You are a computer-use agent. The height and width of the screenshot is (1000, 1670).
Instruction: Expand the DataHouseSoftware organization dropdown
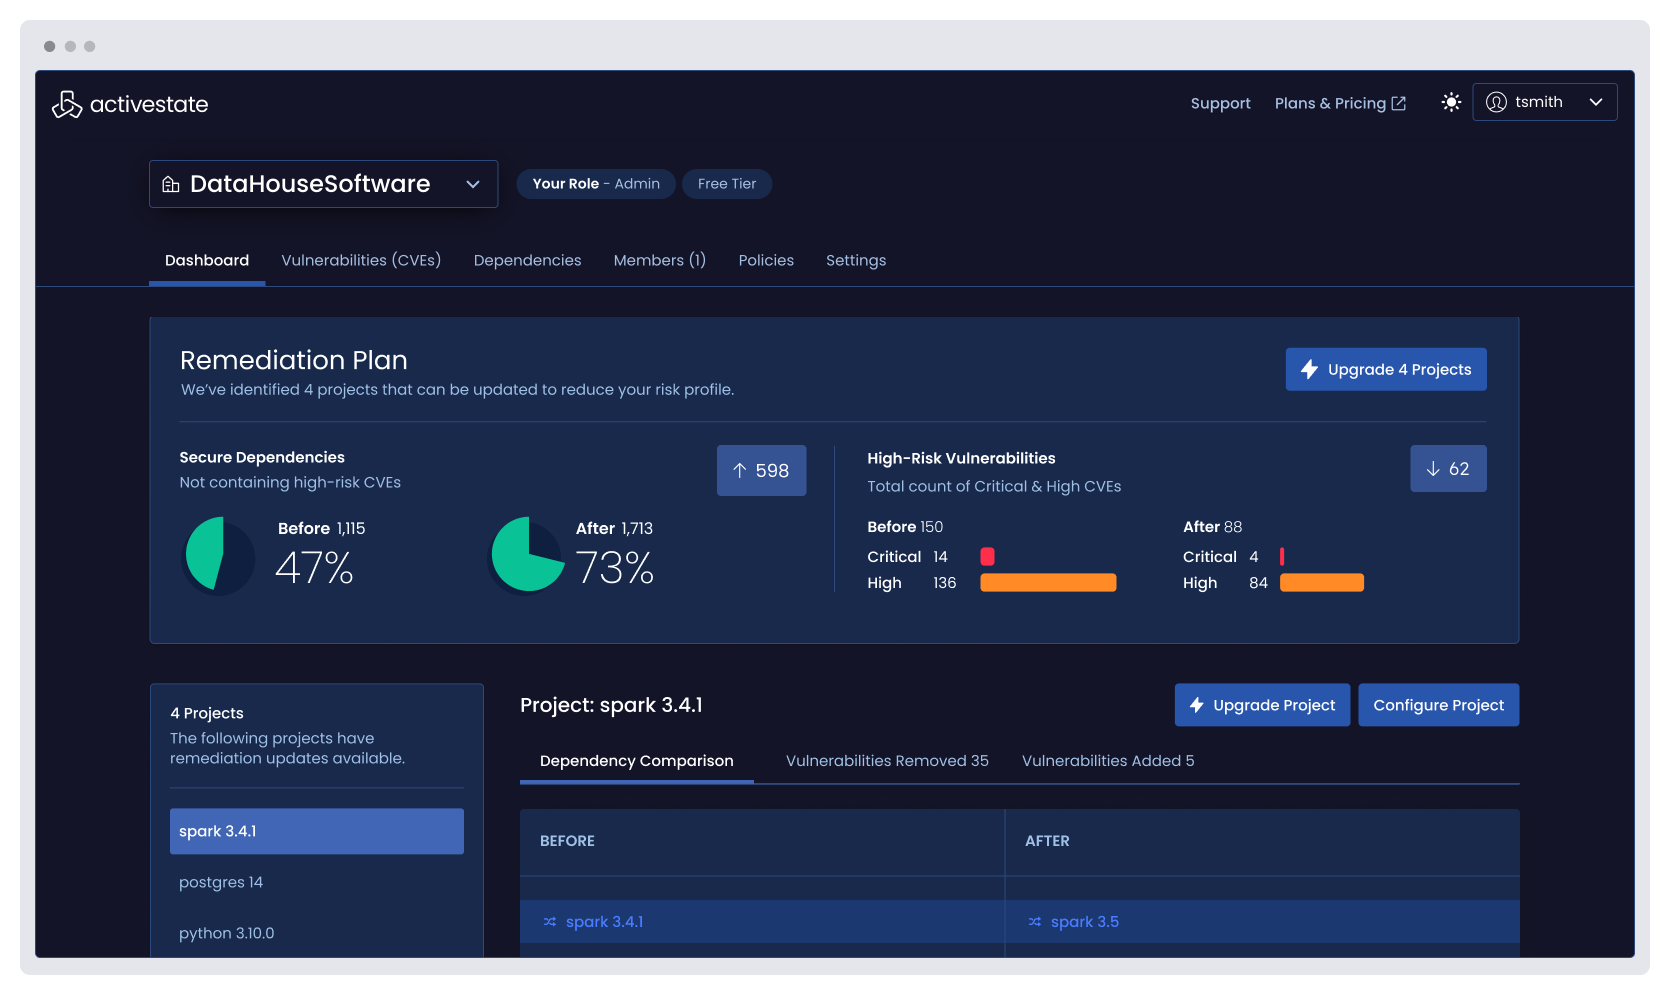(472, 184)
